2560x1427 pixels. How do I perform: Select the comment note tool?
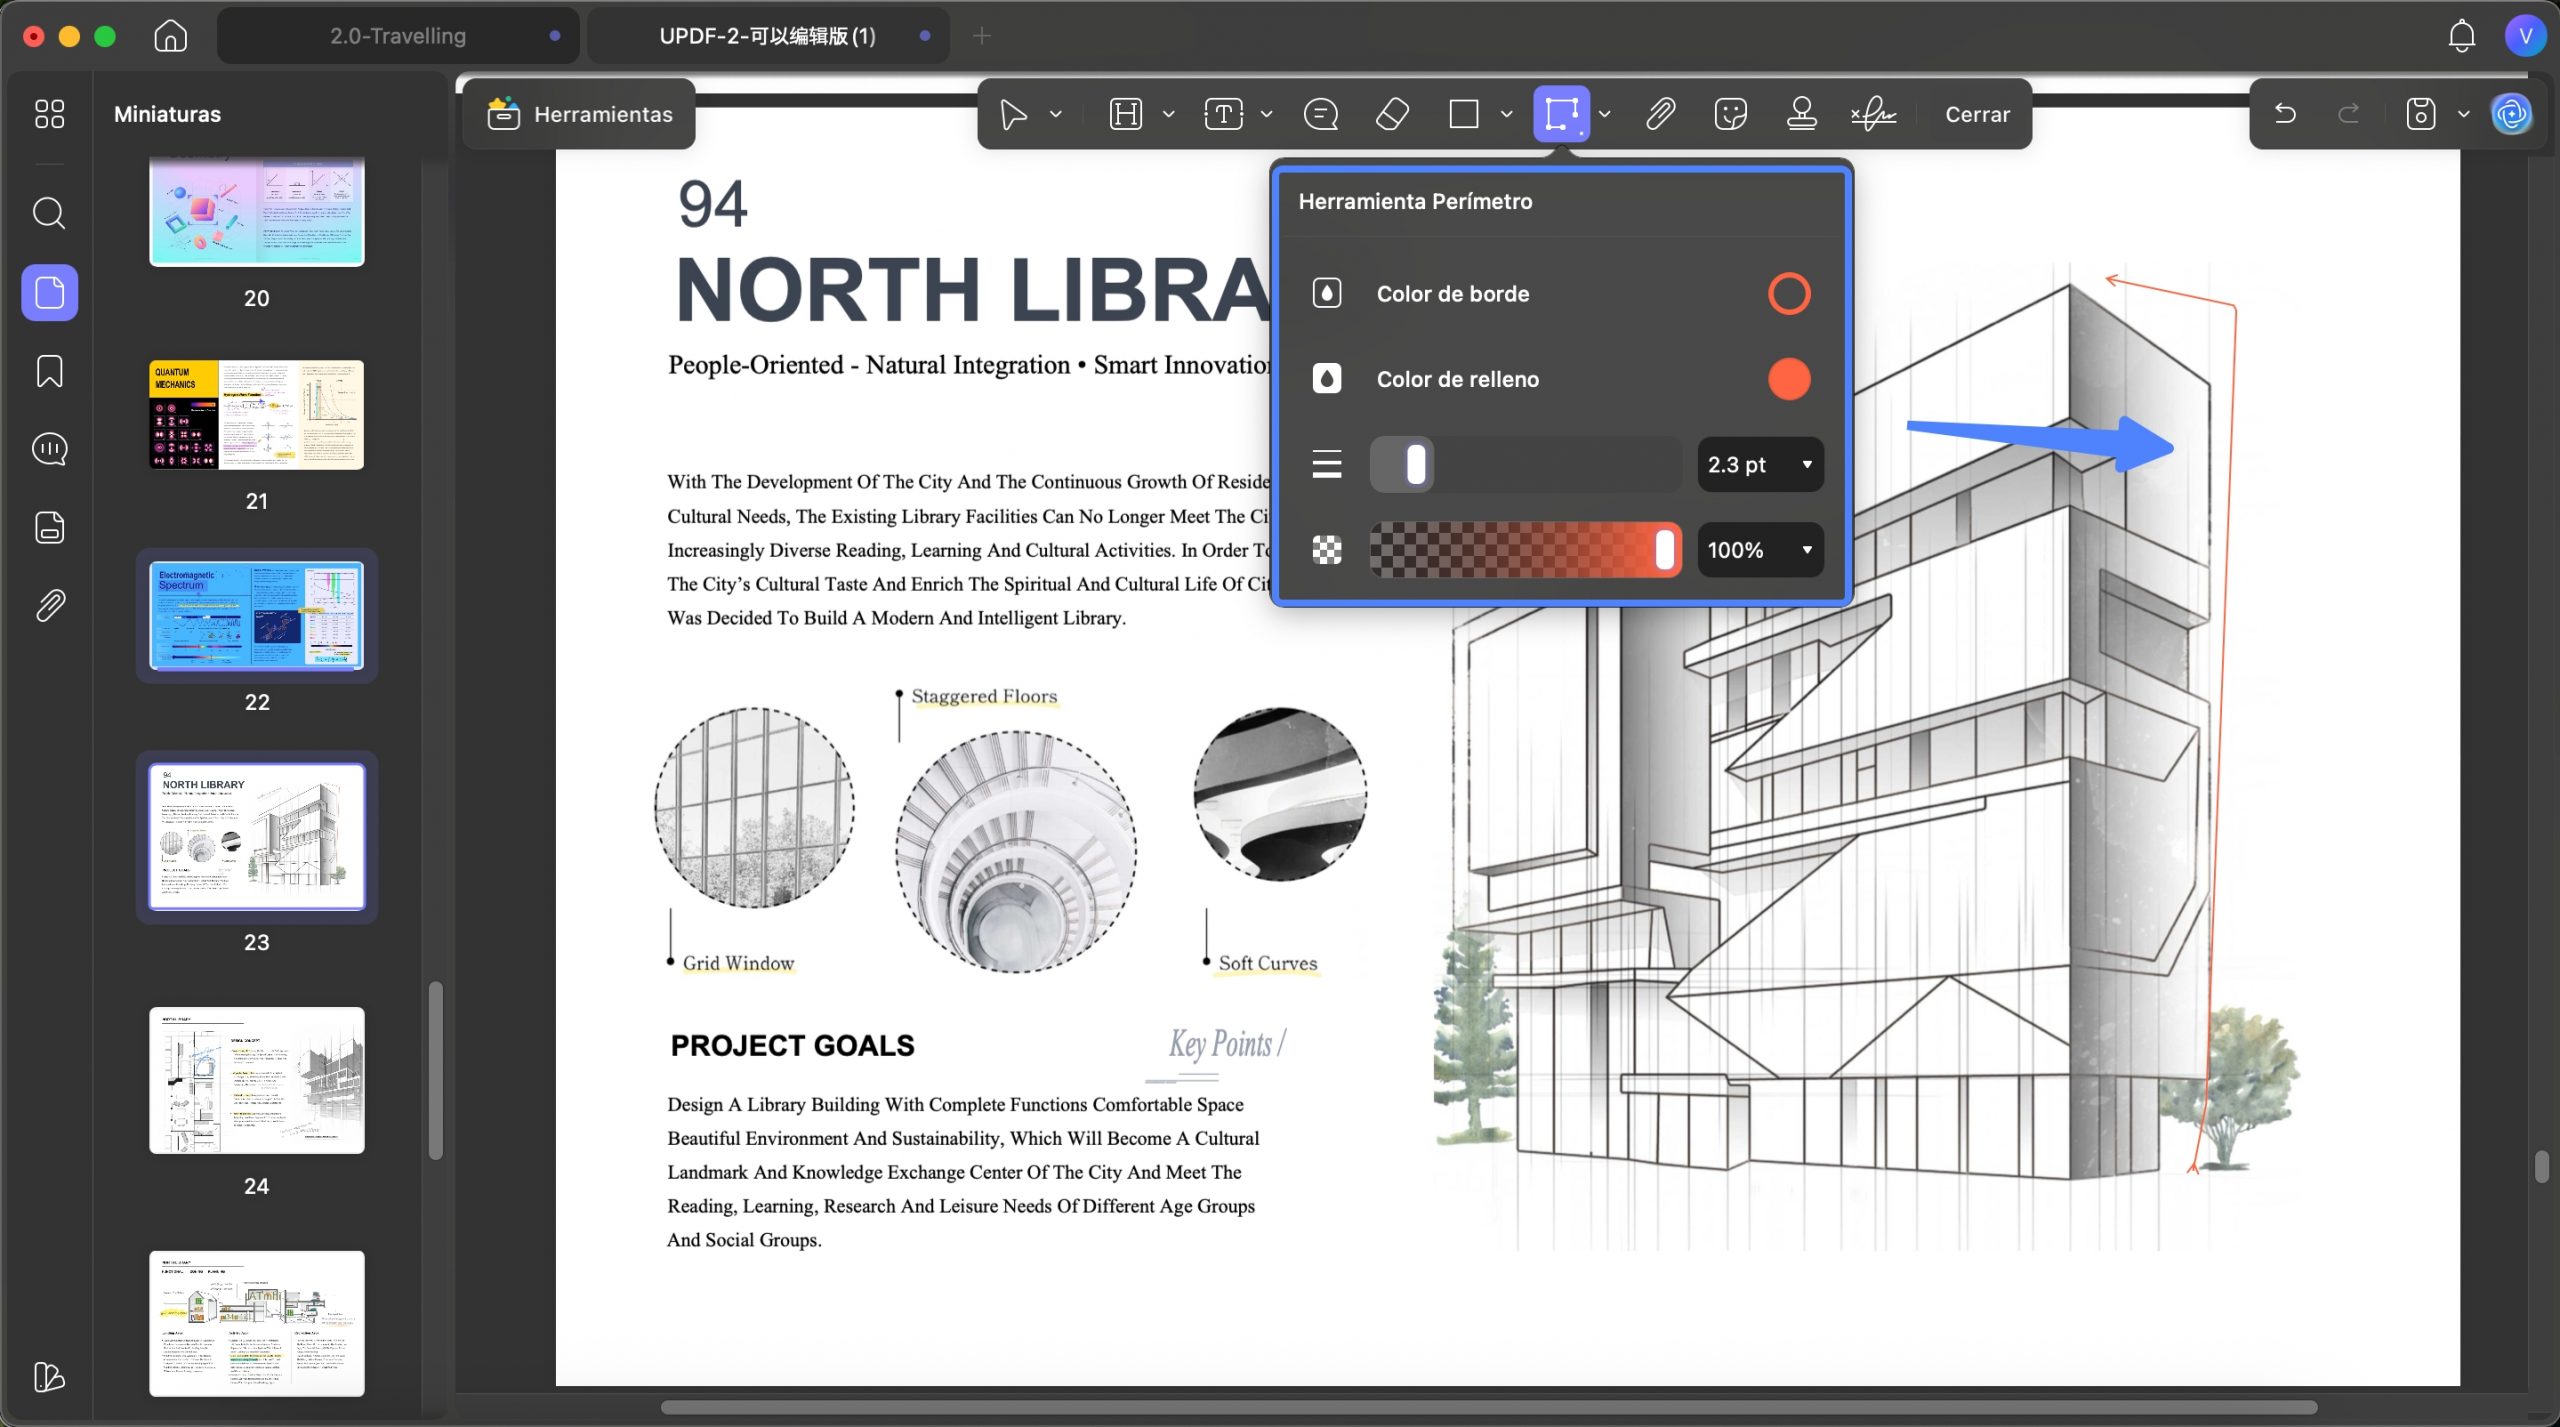tap(1321, 114)
